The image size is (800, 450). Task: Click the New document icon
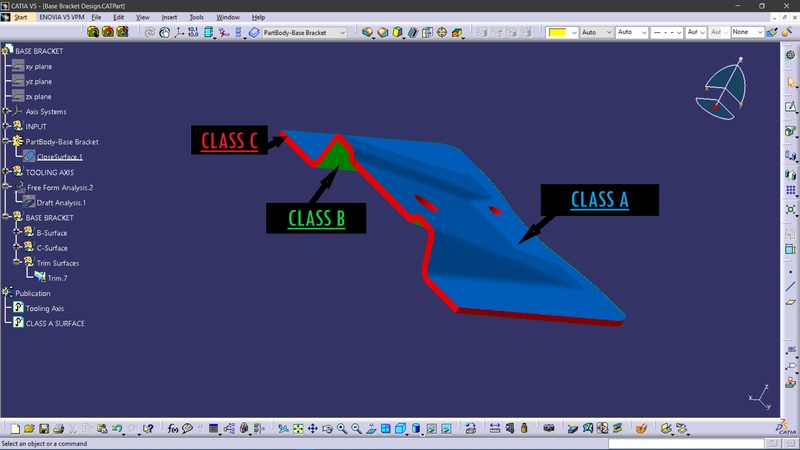point(15,429)
